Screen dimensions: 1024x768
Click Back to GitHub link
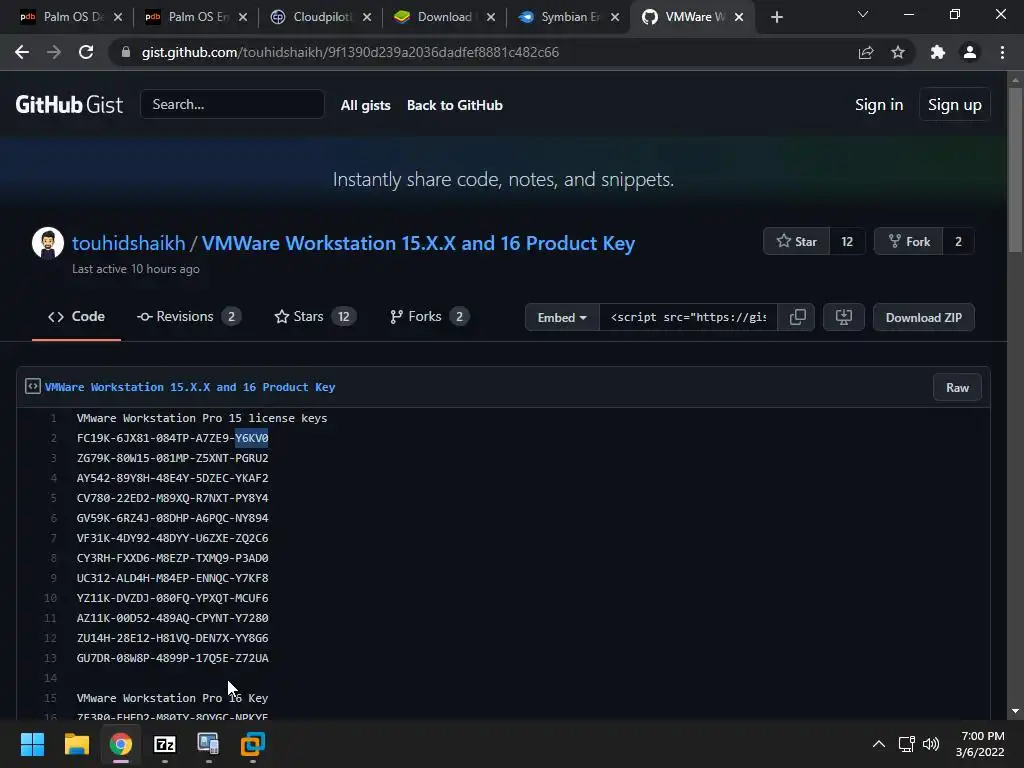455,105
